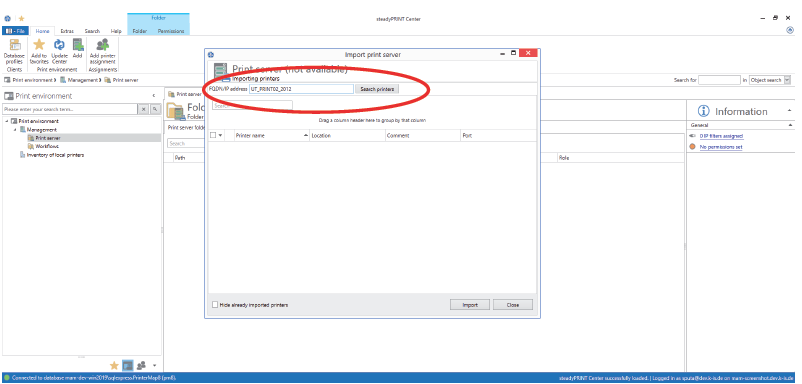Select the users view icon at panel bottom
This screenshot has width=802, height=384.
[141, 365]
